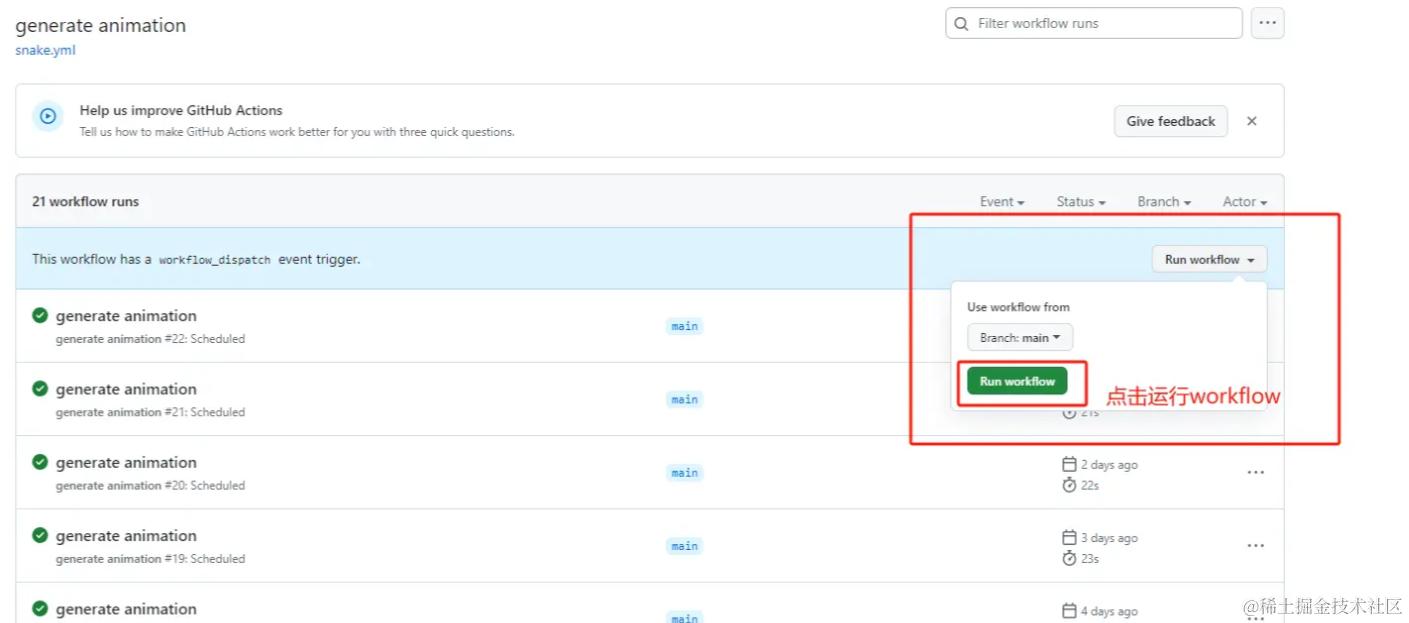This screenshot has height=623, width=1409.
Task: Open the Branch: main selector in popup
Action: (x=1020, y=337)
